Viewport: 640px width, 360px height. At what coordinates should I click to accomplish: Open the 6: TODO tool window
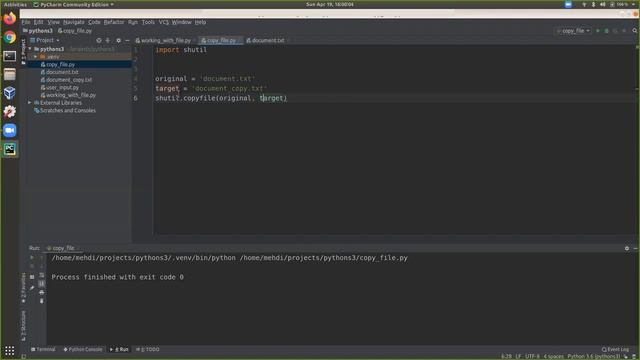click(148, 349)
